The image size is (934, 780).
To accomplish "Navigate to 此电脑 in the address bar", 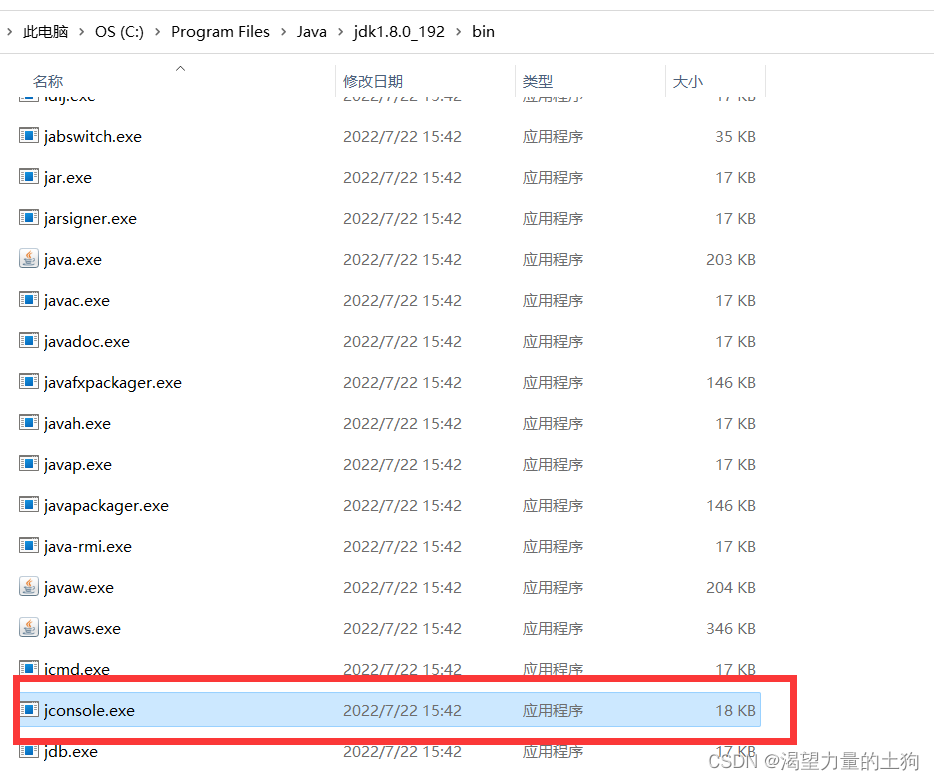I will (x=46, y=32).
